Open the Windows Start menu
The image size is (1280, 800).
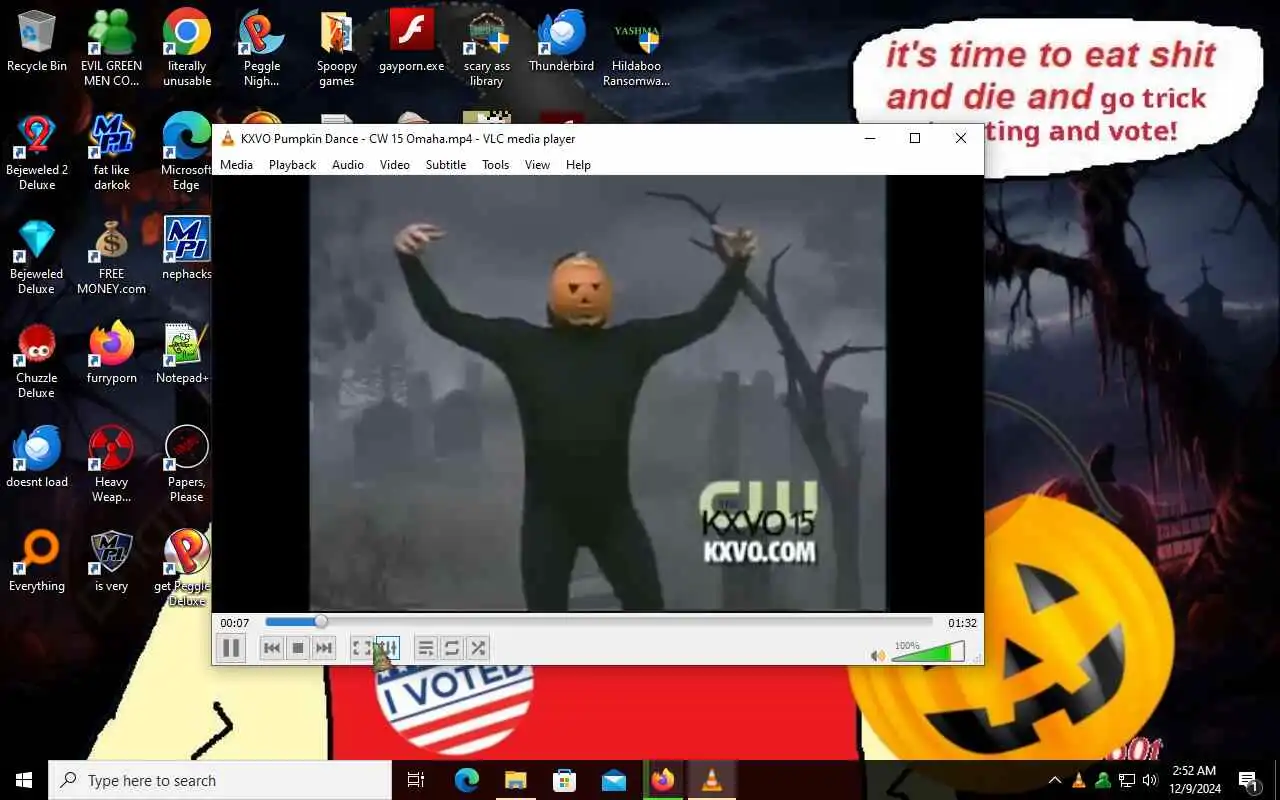tap(24, 780)
